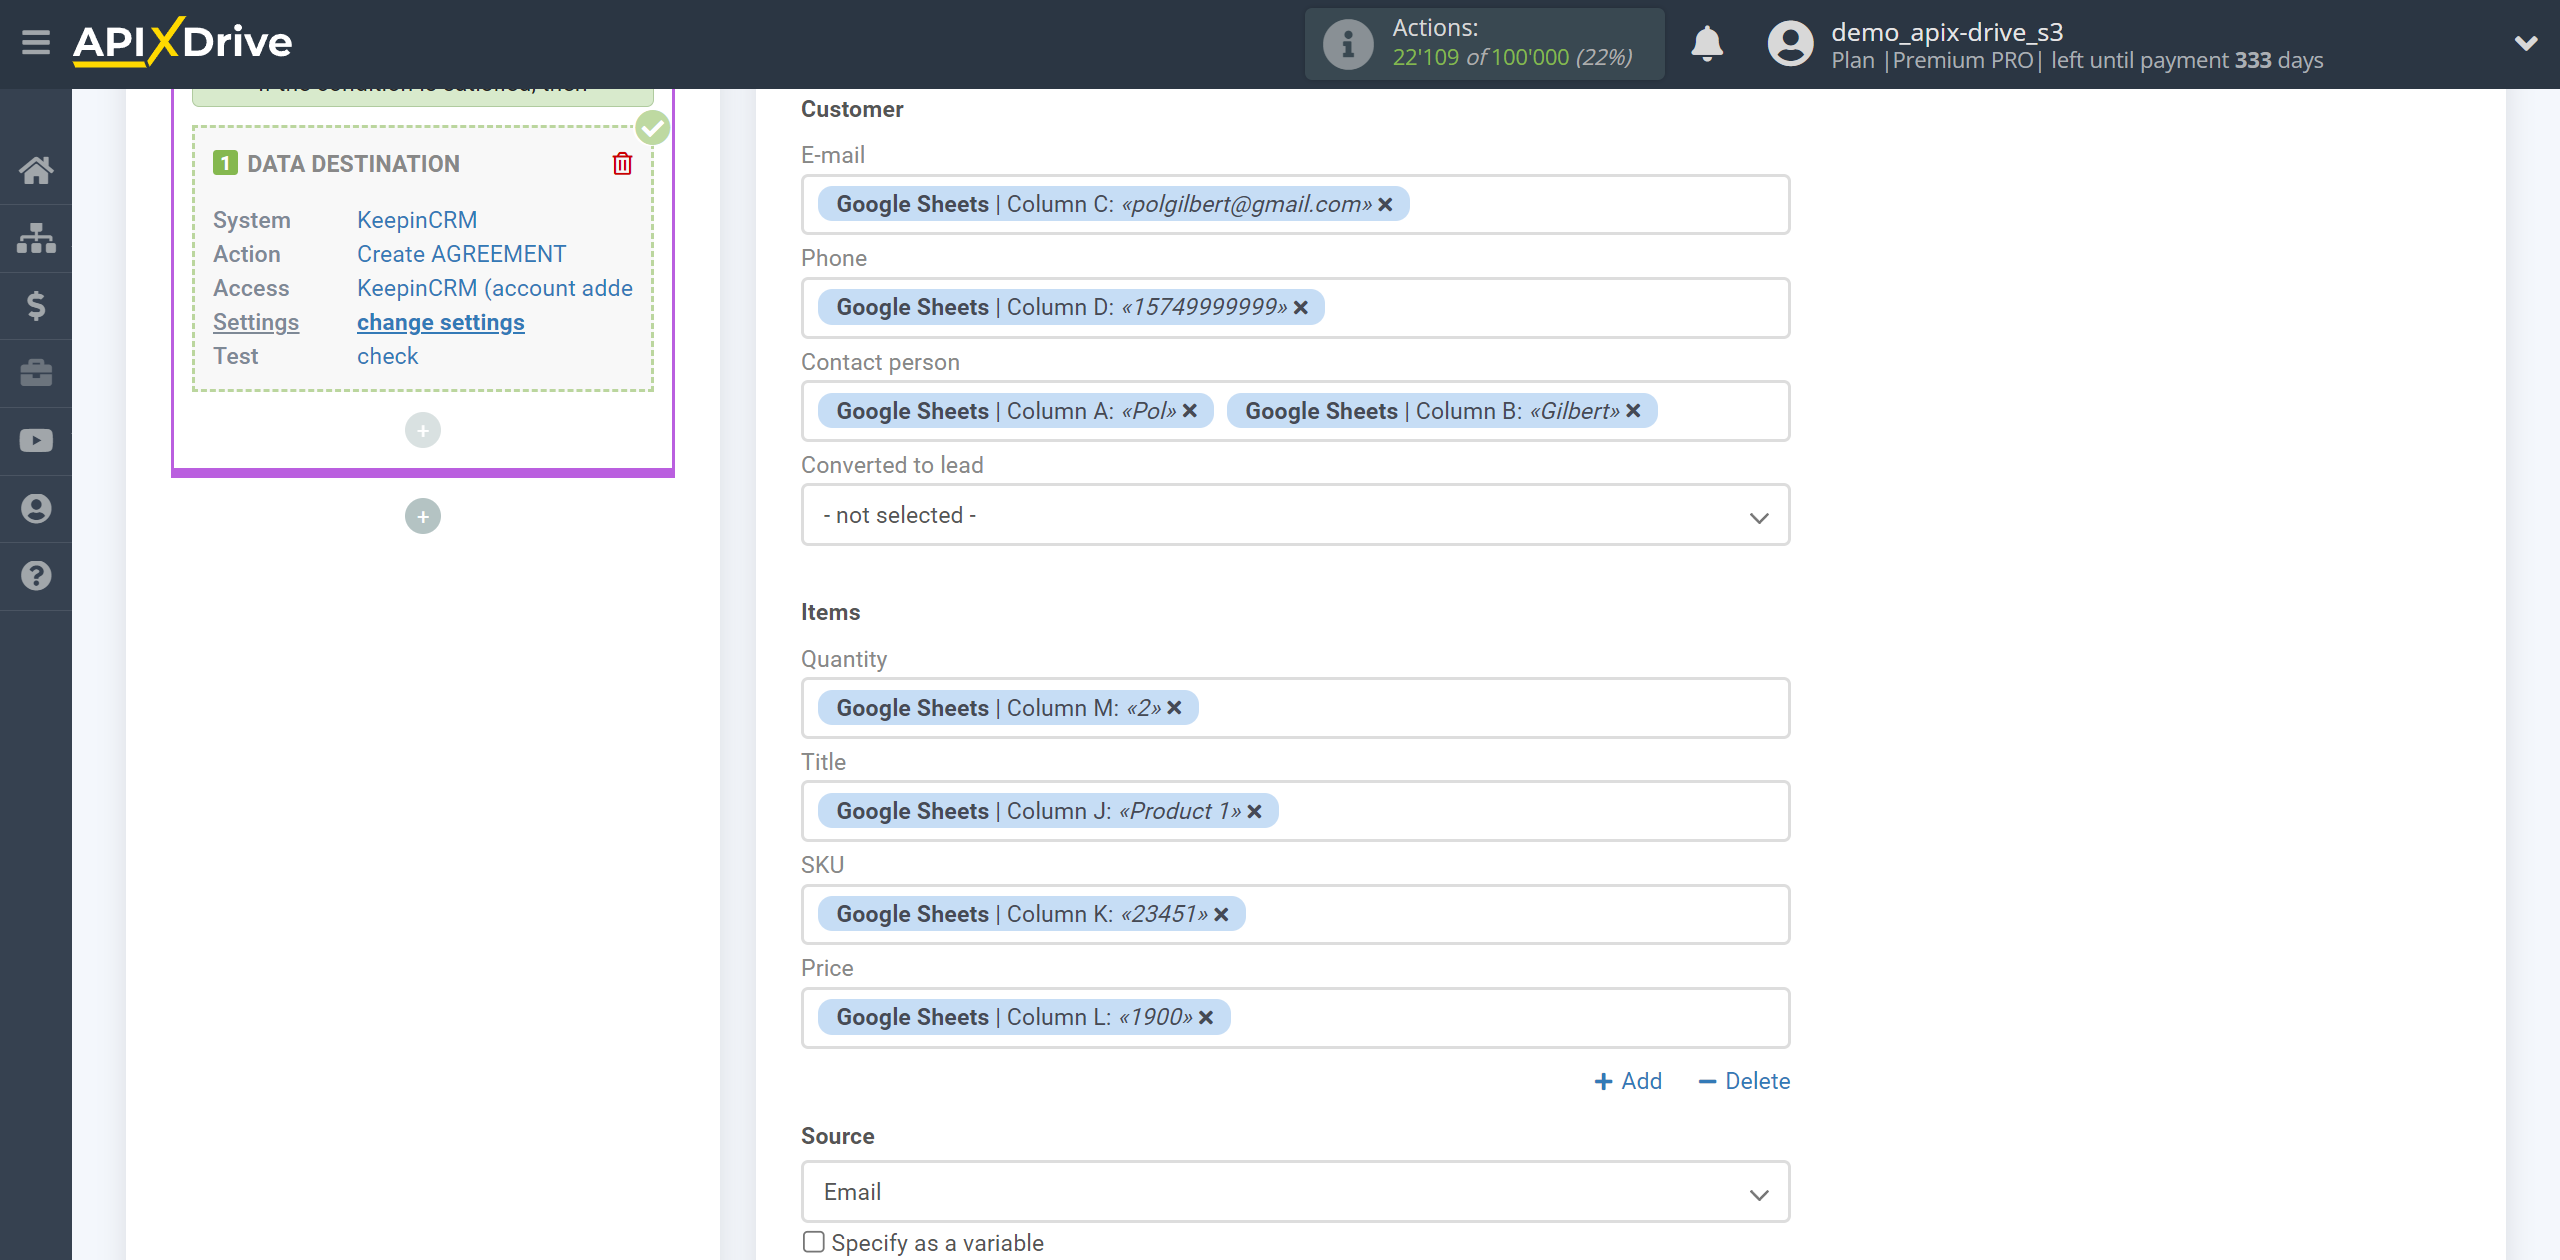Open the hamburger menu
The height and width of the screenshot is (1260, 2560).
click(36, 43)
